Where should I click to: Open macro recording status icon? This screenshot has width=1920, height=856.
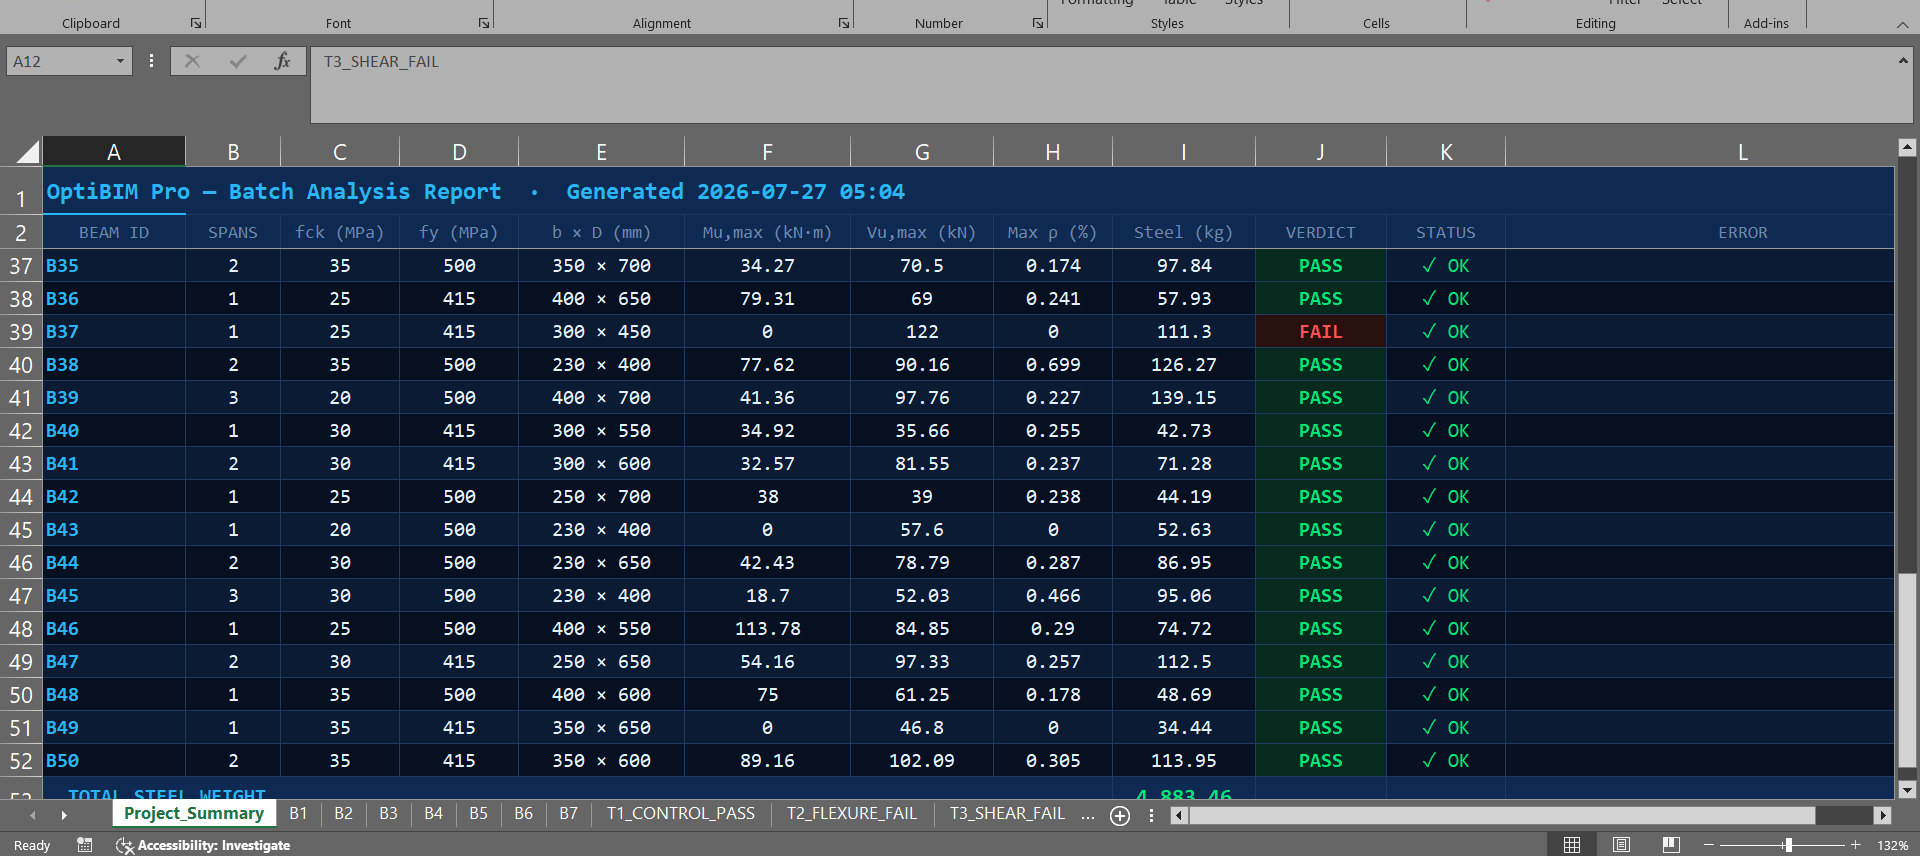click(85, 845)
